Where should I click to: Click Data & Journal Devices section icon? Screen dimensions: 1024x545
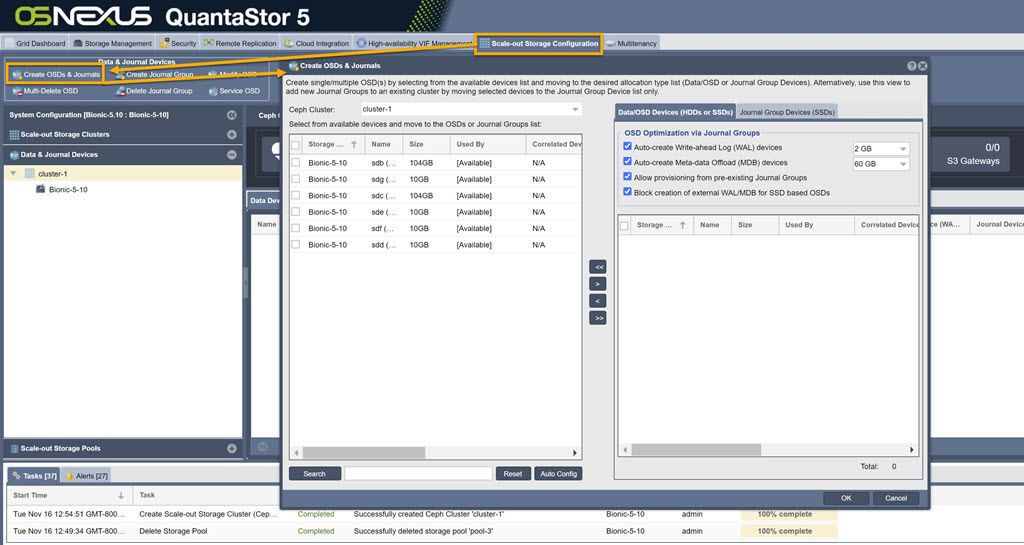click(x=14, y=155)
